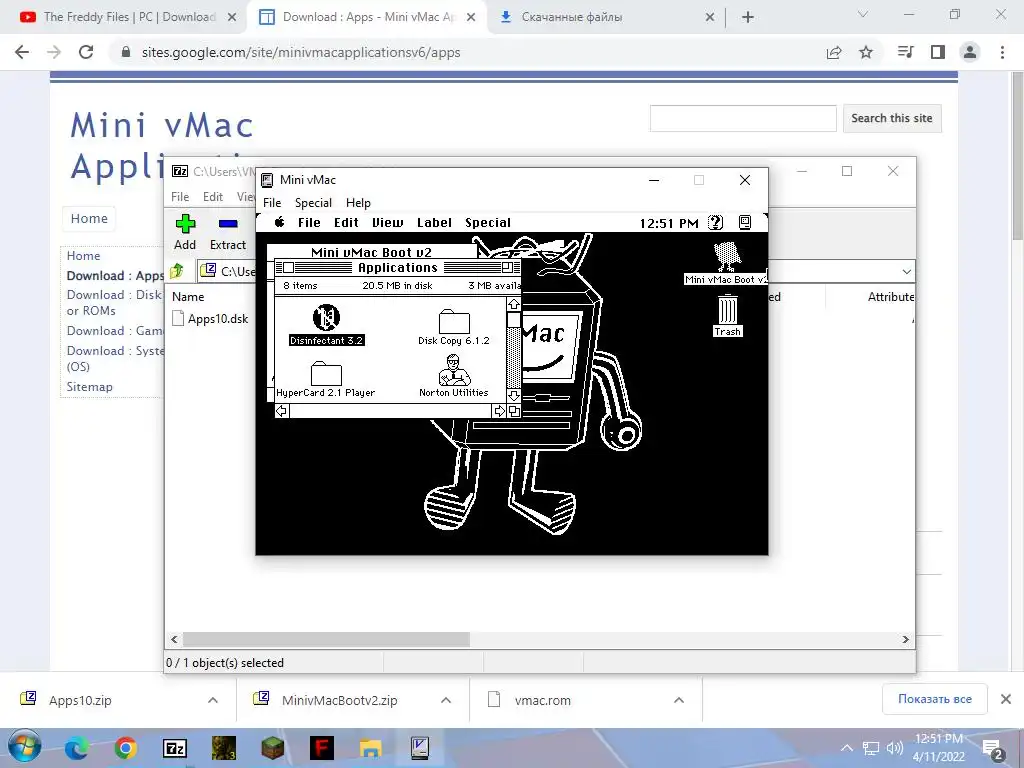Select the Norton Utilities icon
Image resolution: width=1024 pixels, height=768 pixels.
453,370
